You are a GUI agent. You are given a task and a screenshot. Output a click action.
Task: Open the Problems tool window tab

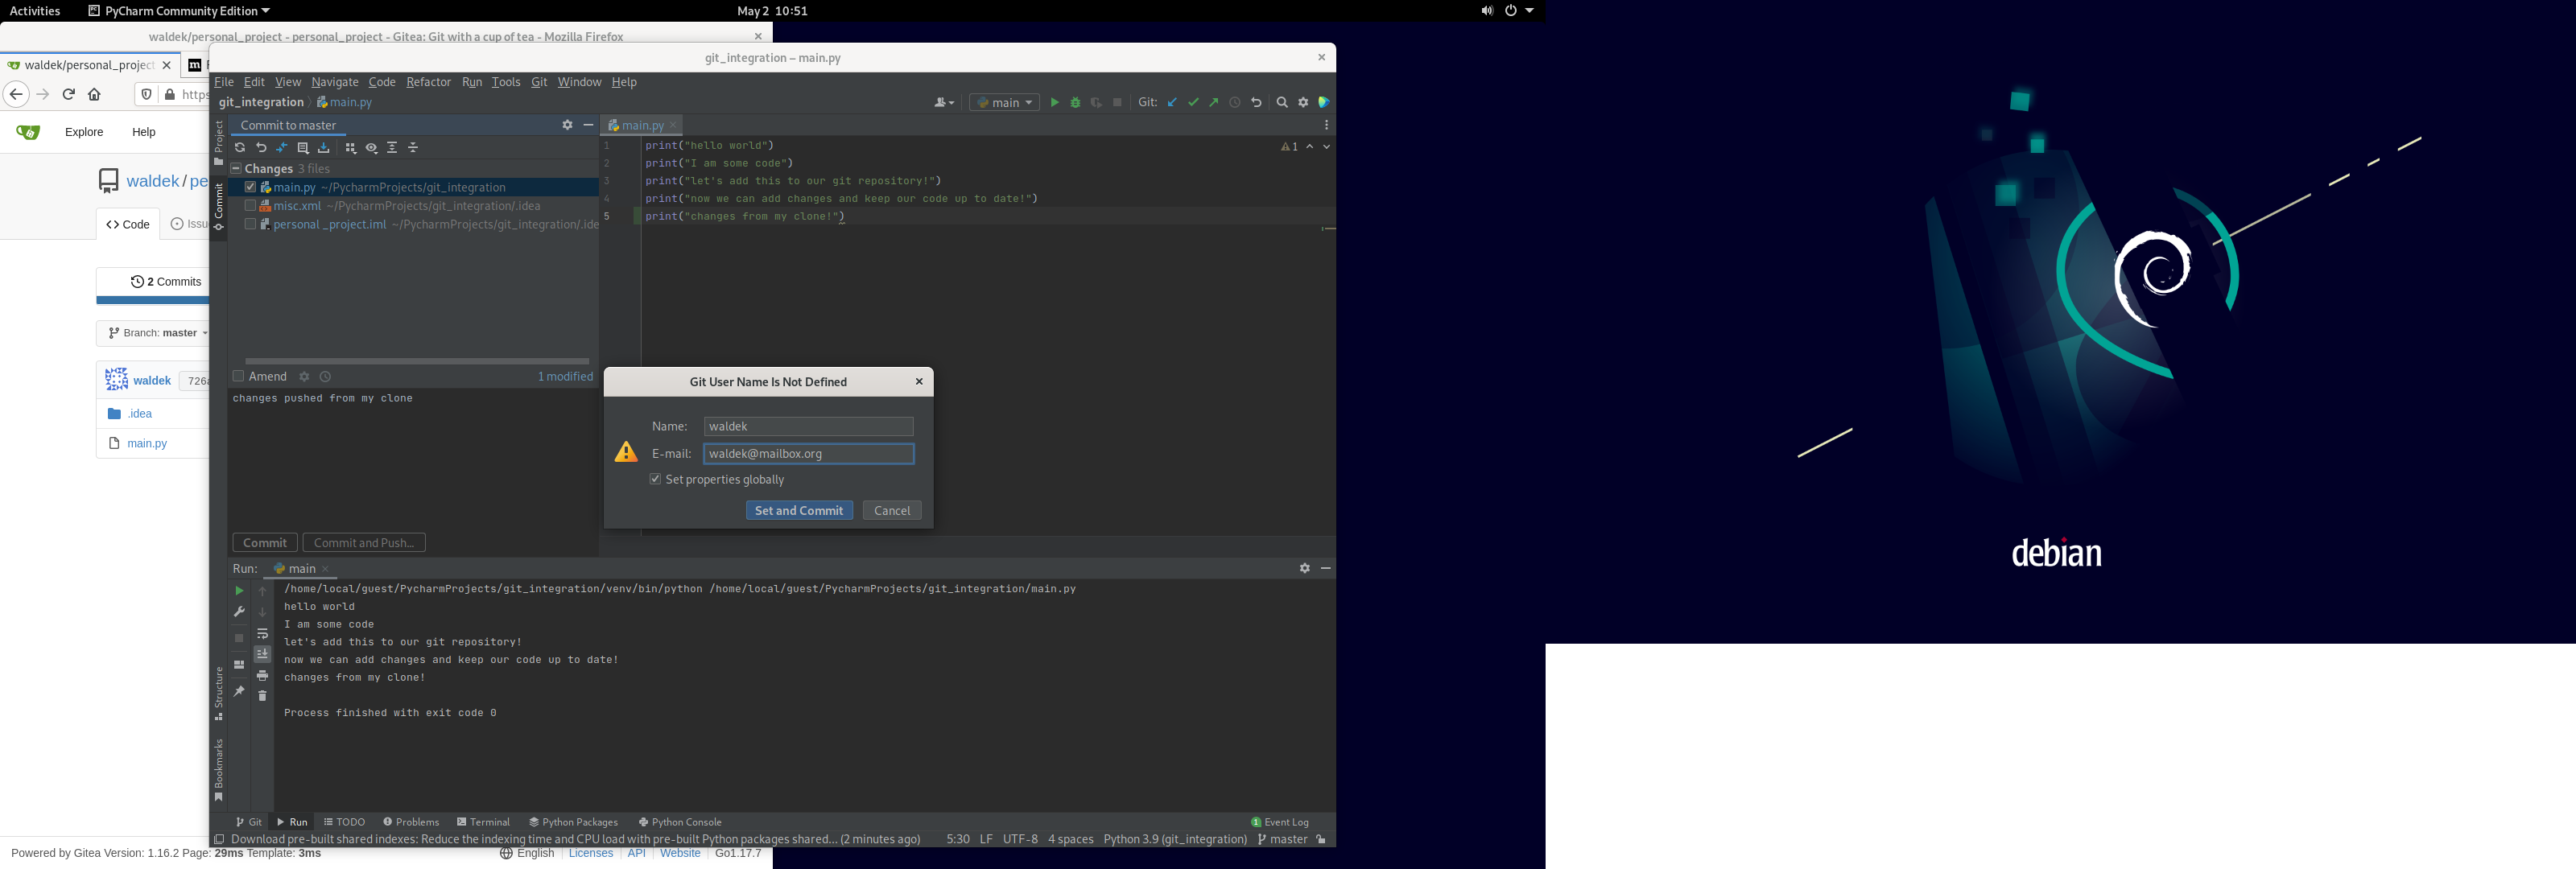(x=411, y=822)
